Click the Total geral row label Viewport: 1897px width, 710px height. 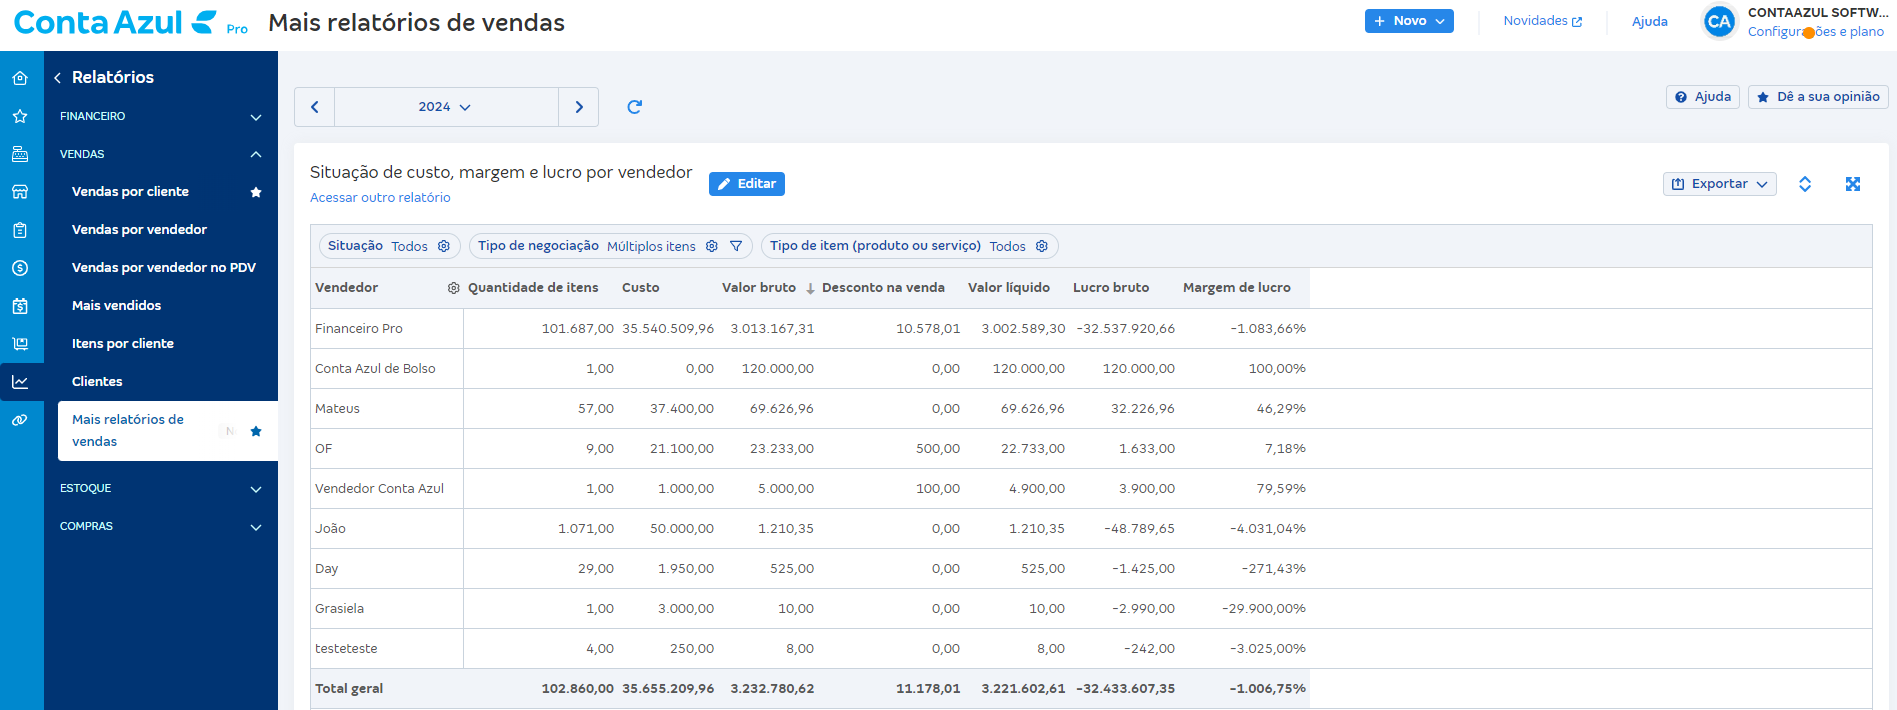(x=349, y=689)
